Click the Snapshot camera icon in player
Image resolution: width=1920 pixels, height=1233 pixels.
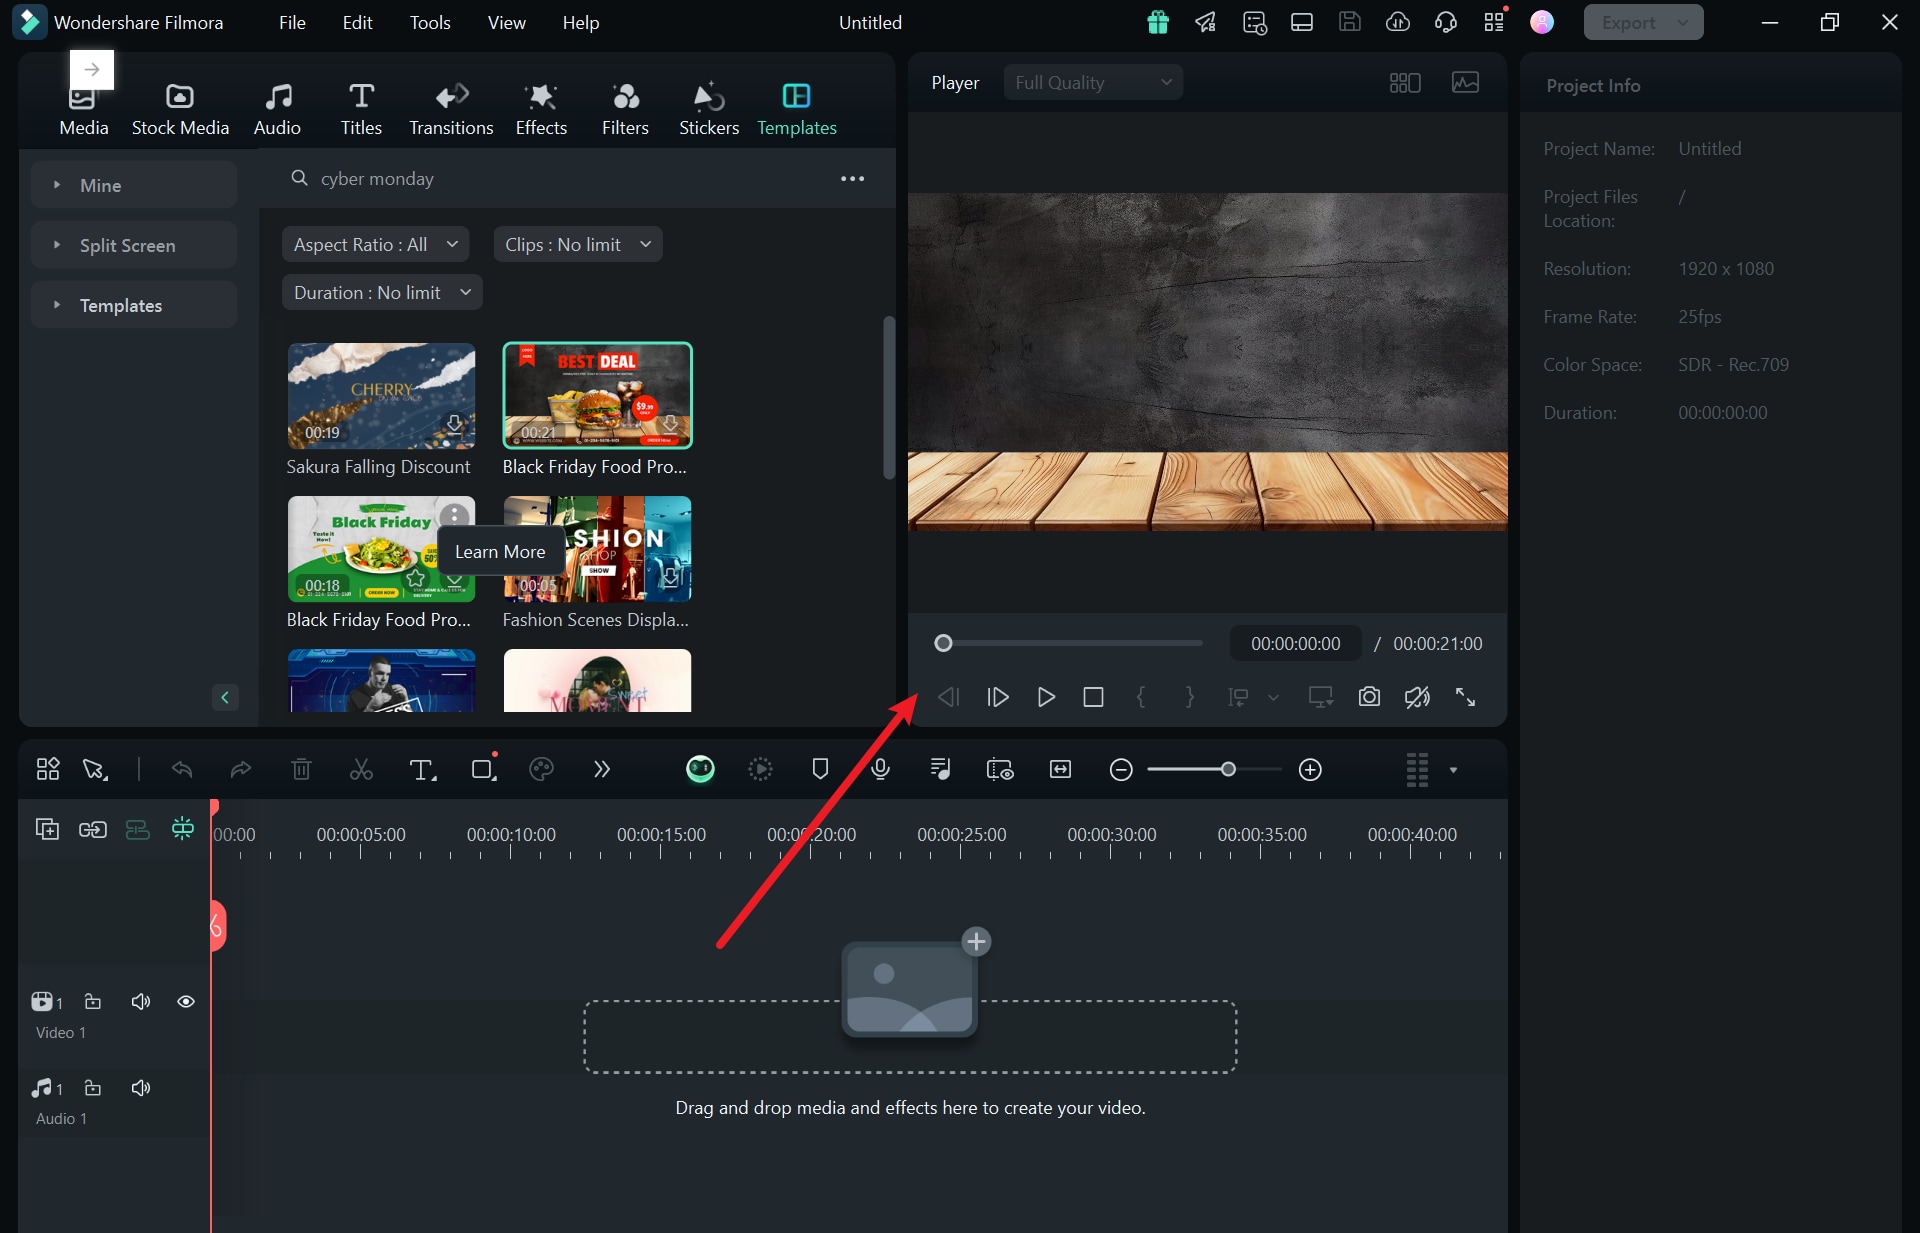(x=1370, y=697)
